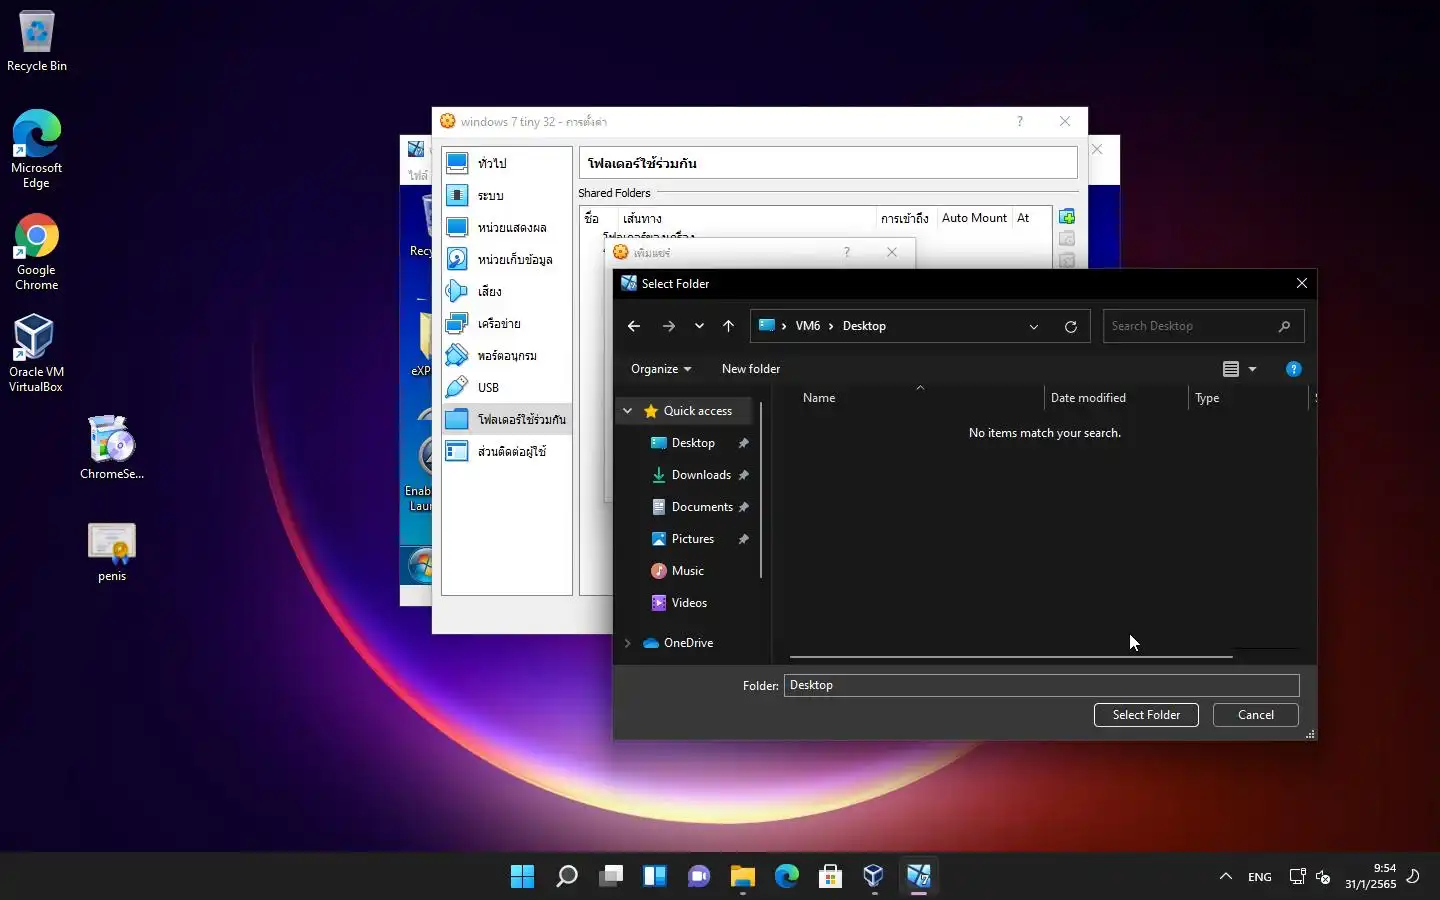Image resolution: width=1440 pixels, height=900 pixels.
Task: Select Pictures in Quick access
Action: pyautogui.click(x=692, y=539)
